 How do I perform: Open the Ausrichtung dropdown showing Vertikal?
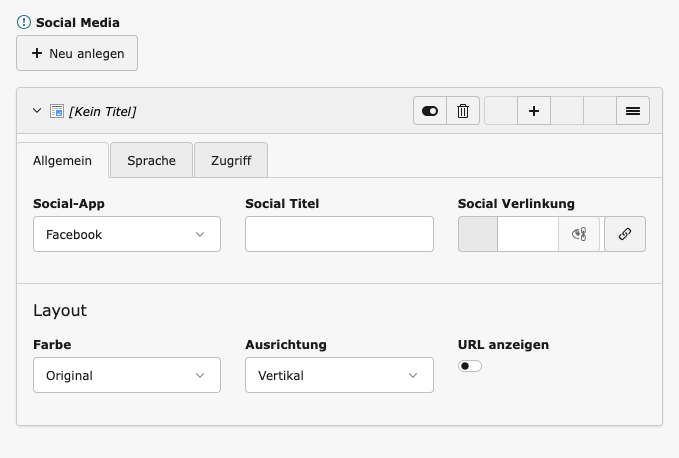(339, 375)
